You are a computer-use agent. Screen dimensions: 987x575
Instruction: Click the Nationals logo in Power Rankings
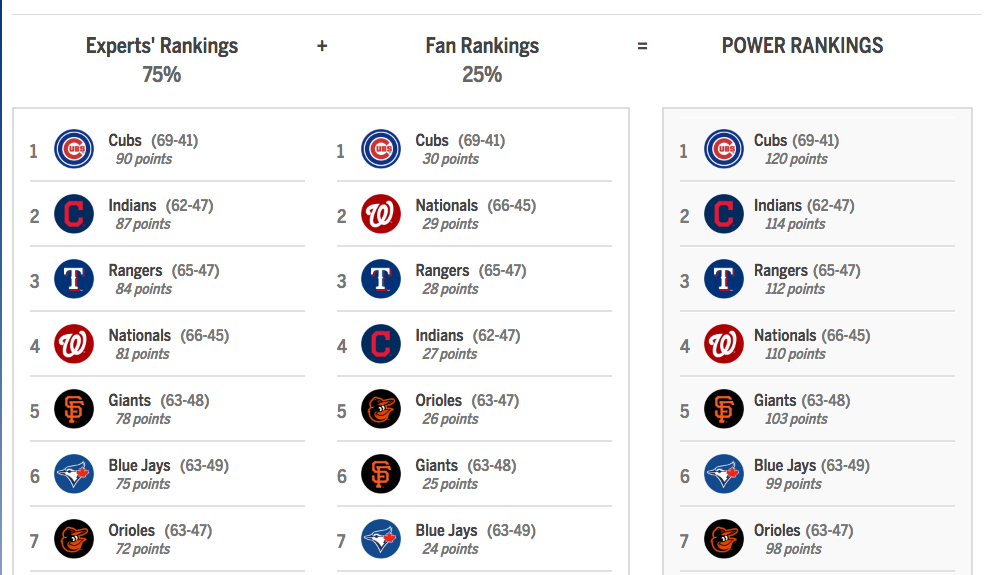click(x=724, y=345)
